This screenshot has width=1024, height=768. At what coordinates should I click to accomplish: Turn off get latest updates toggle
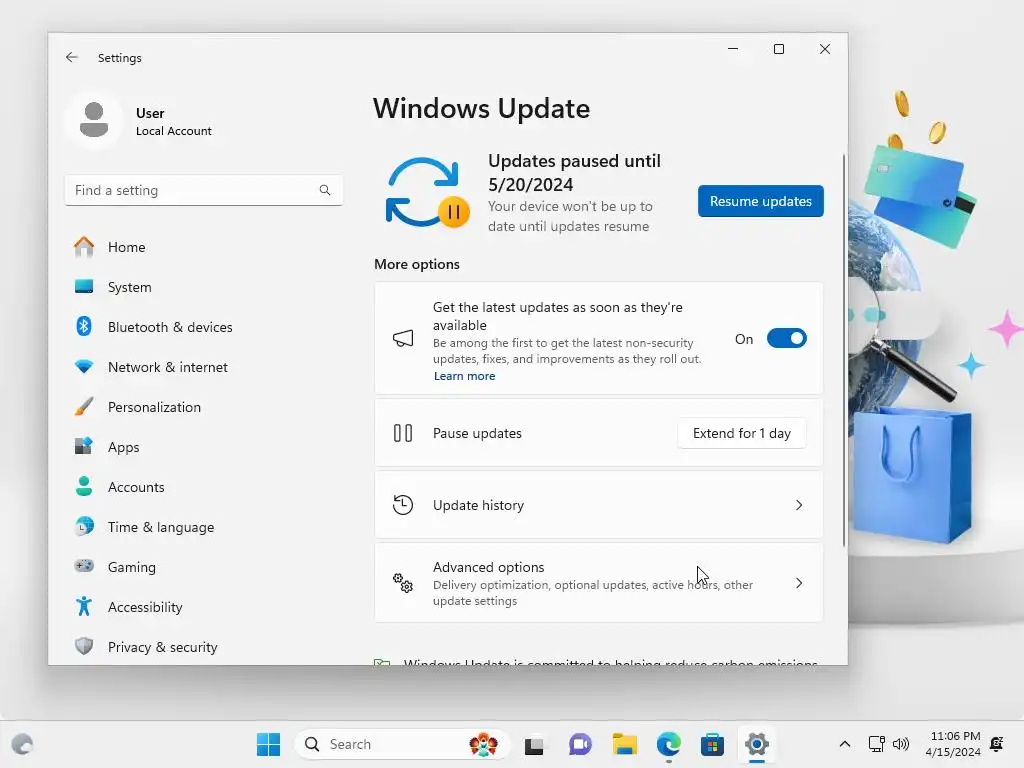[x=787, y=338]
